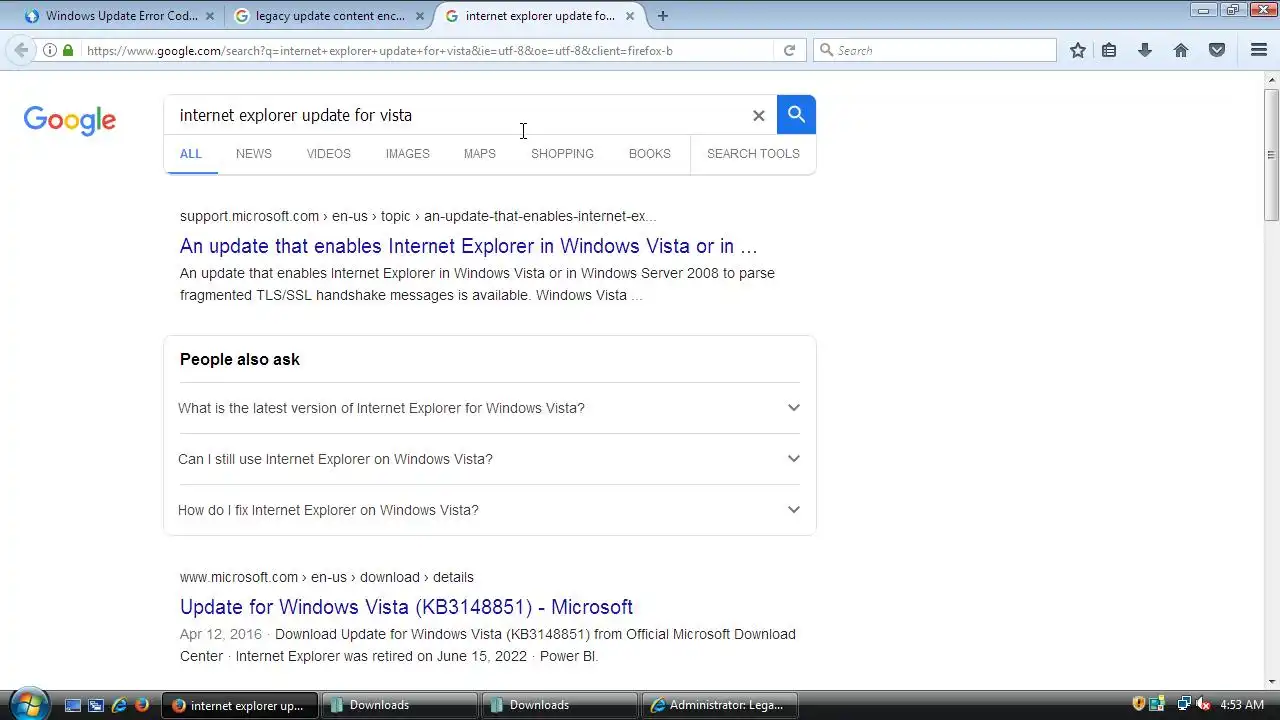
Task: Click the magnifier icon in Firefox search box
Action: click(x=826, y=50)
